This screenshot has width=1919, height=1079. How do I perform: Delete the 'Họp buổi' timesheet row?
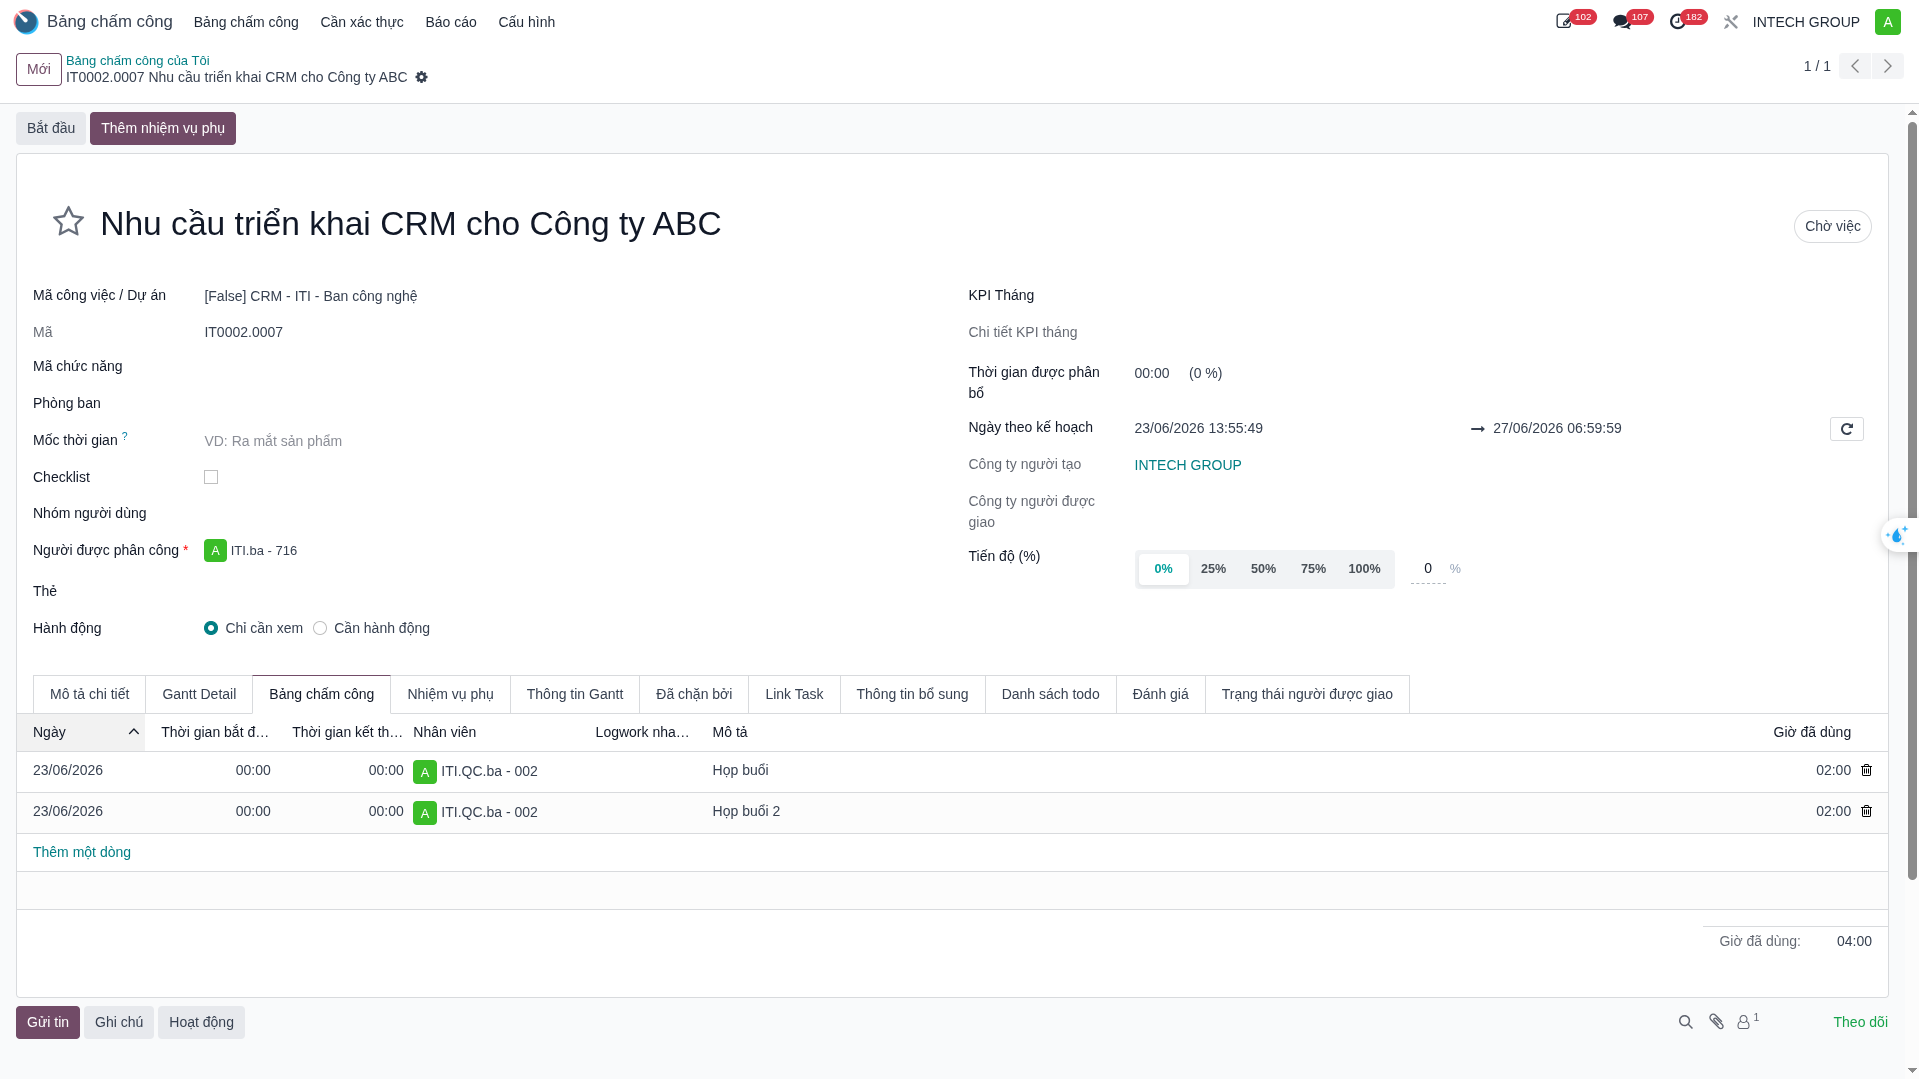[1866, 770]
